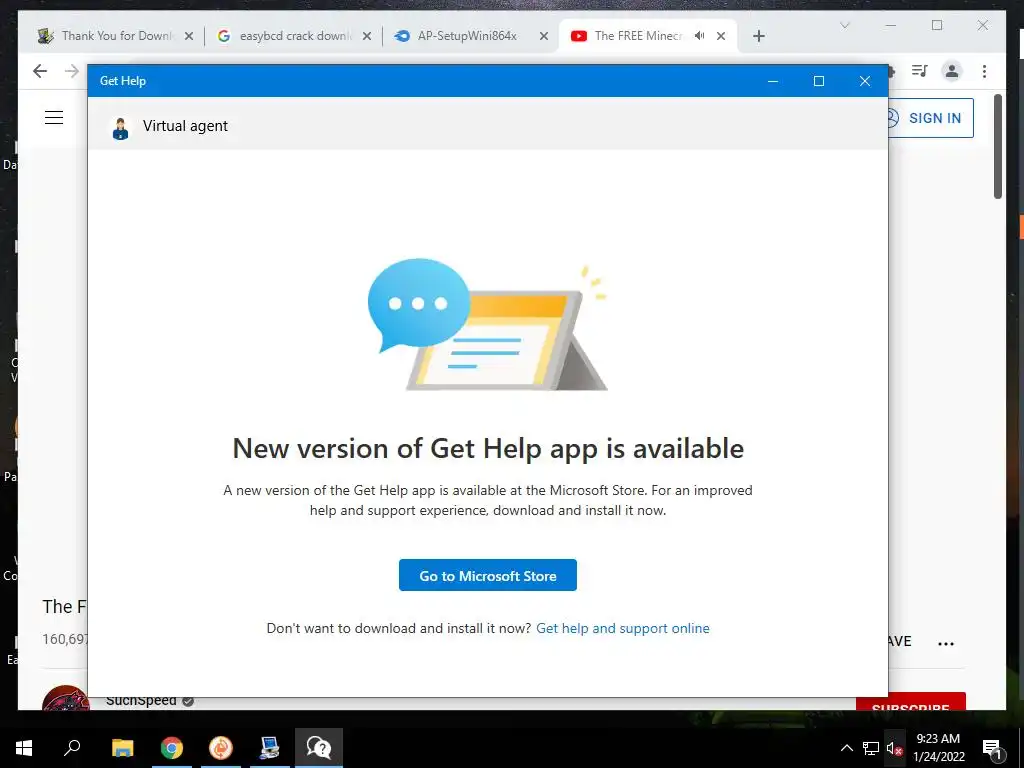Click YouTube SUBSCRIBE button
Viewport: 1024px width, 768px height.
(x=910, y=703)
